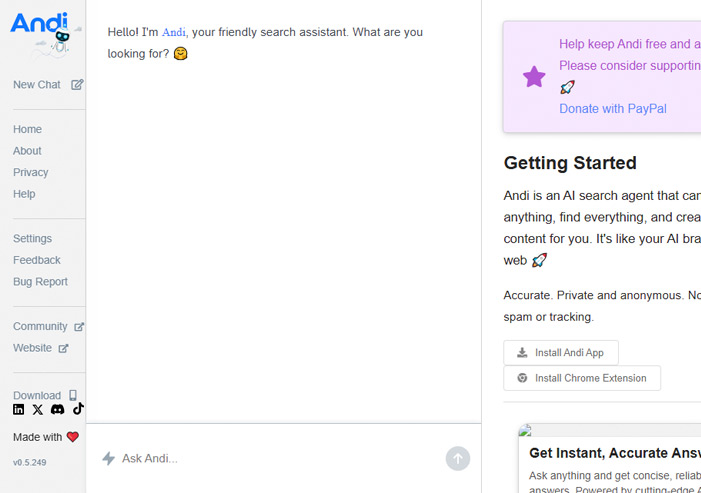Open the Download link
This screenshot has width=701, height=493.
37,396
